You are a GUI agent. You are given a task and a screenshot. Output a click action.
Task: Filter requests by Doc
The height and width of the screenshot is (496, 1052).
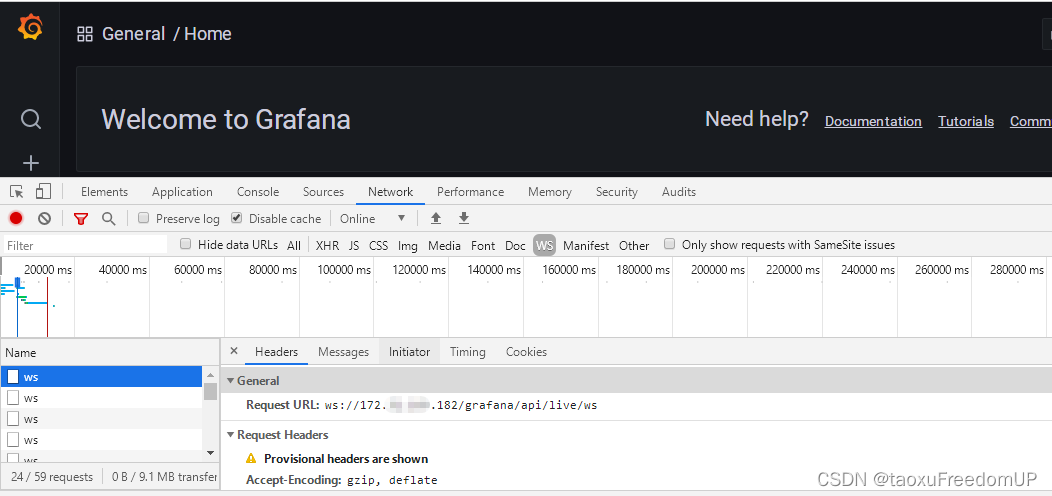515,246
